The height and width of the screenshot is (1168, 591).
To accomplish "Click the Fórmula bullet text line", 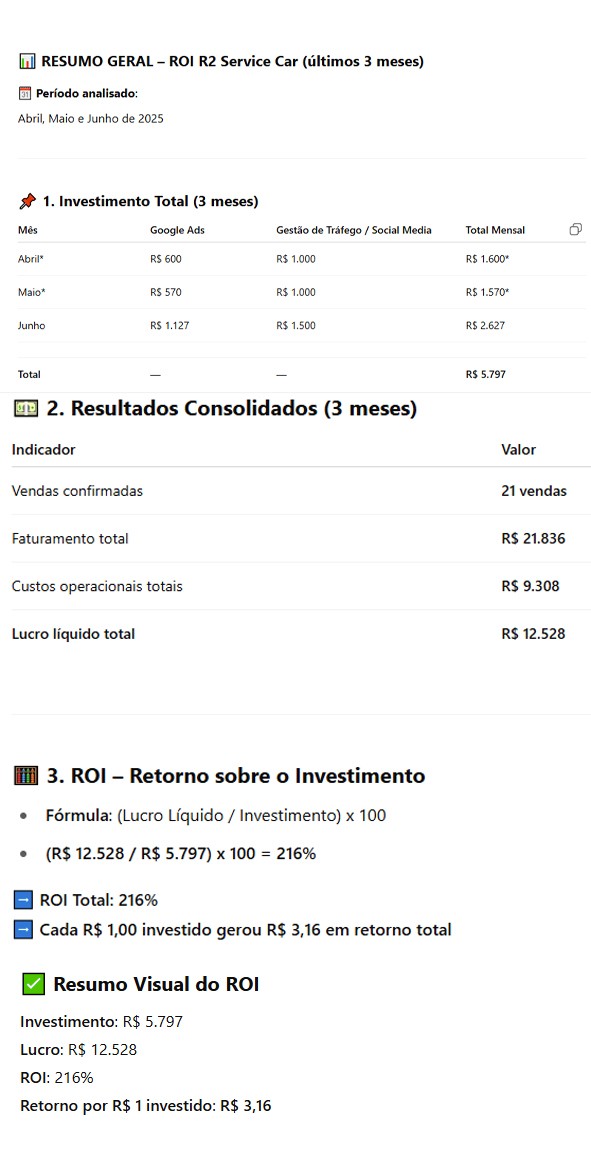I will pyautogui.click(x=215, y=816).
